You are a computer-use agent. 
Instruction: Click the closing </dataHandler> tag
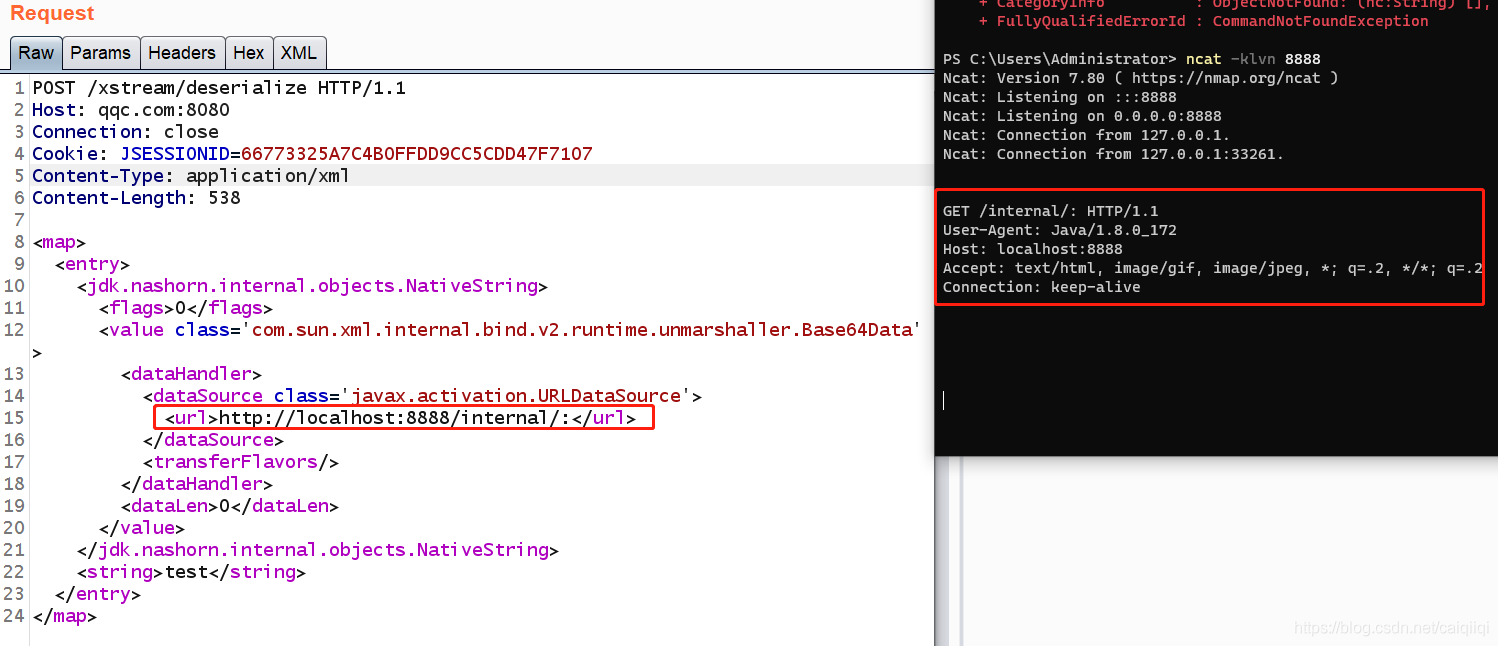click(196, 484)
